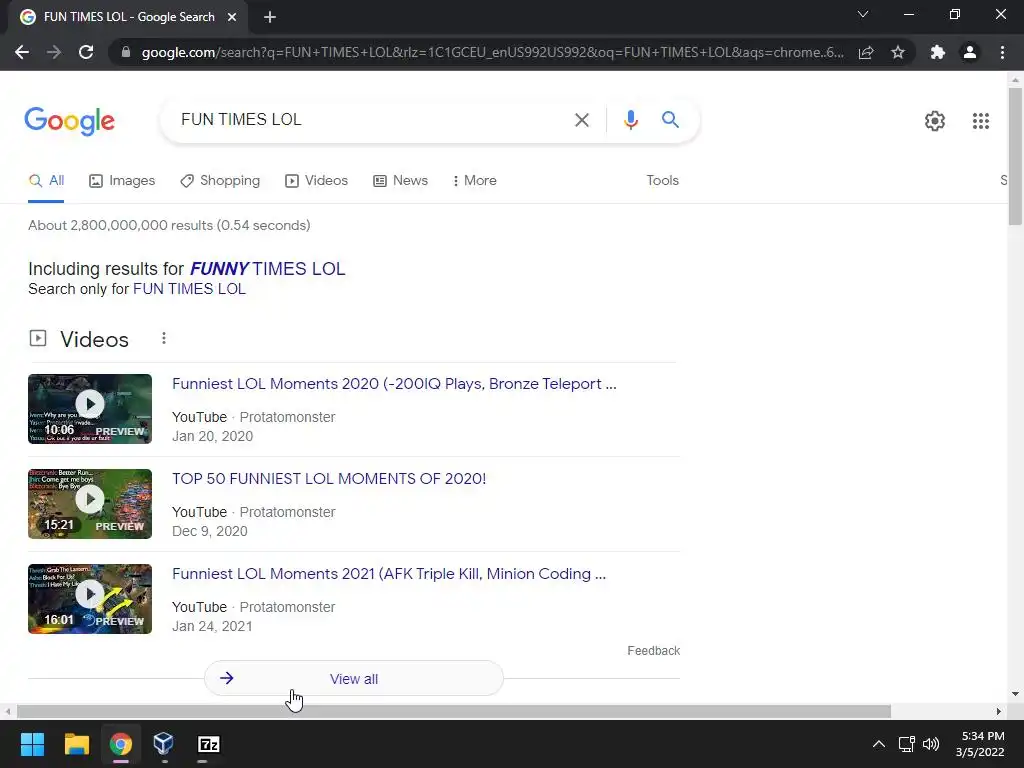Close the FUN TIMES LOL tab
Viewport: 1024px width, 768px height.
click(232, 17)
